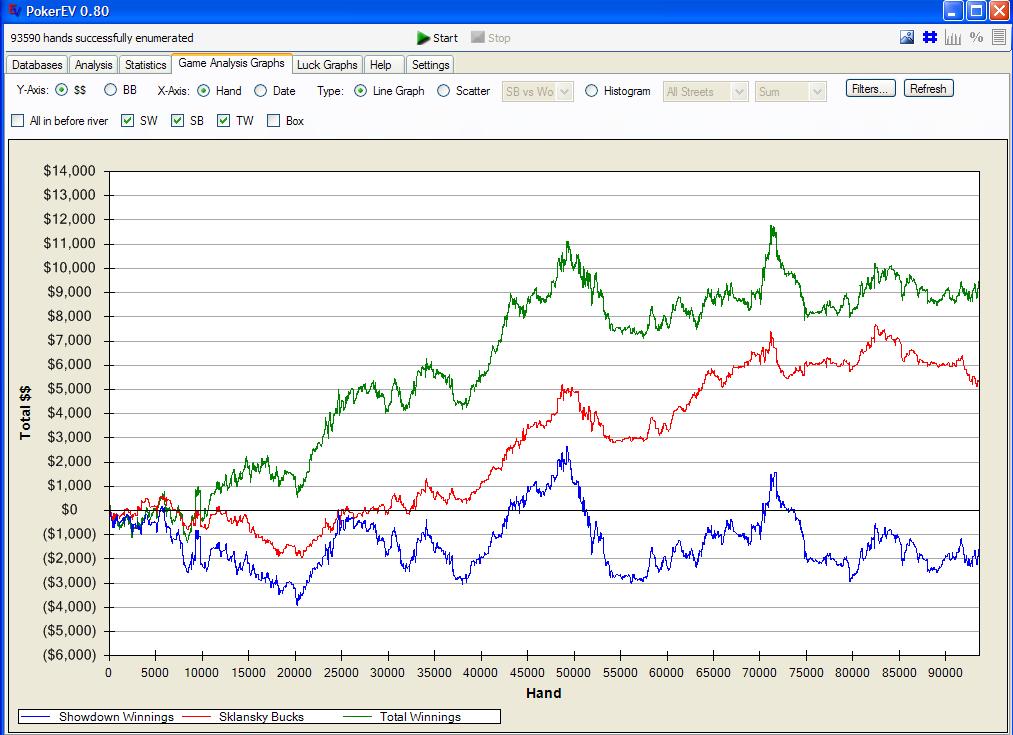Screen dimensions: 1013x735
Task: Click the bar chart histogram icon
Action: [x=952, y=38]
